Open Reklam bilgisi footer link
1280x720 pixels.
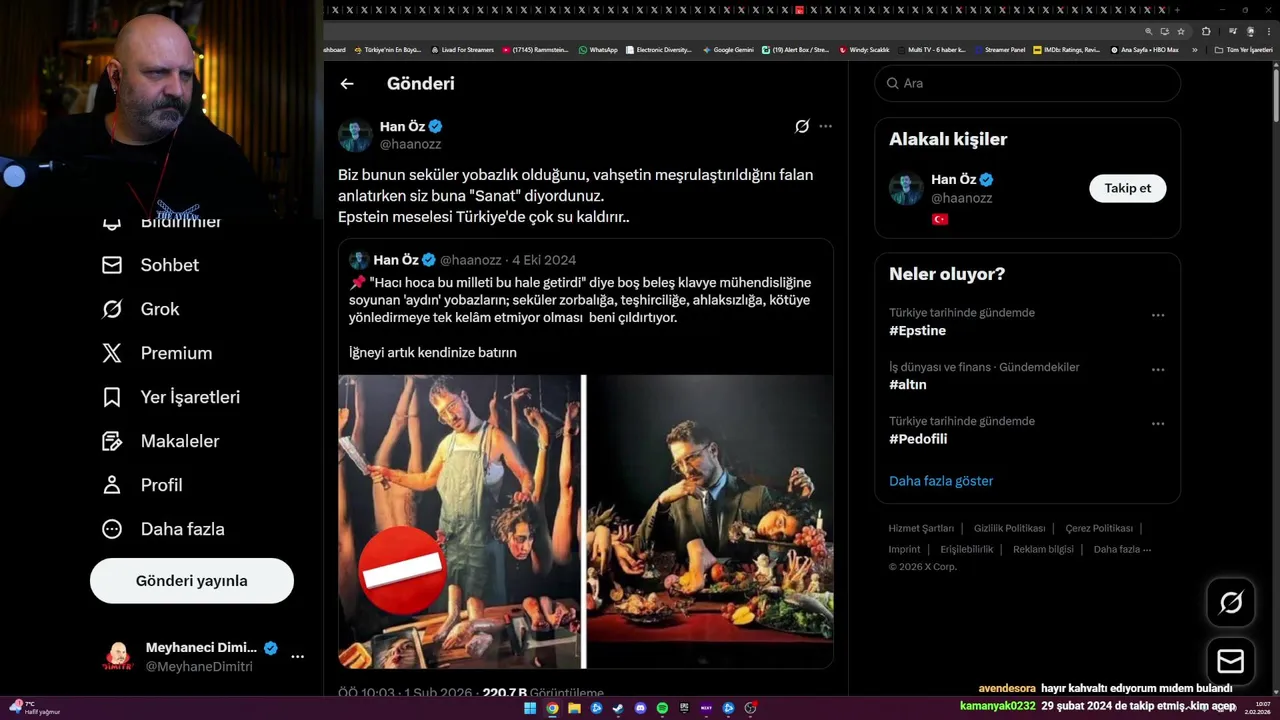click(1043, 549)
